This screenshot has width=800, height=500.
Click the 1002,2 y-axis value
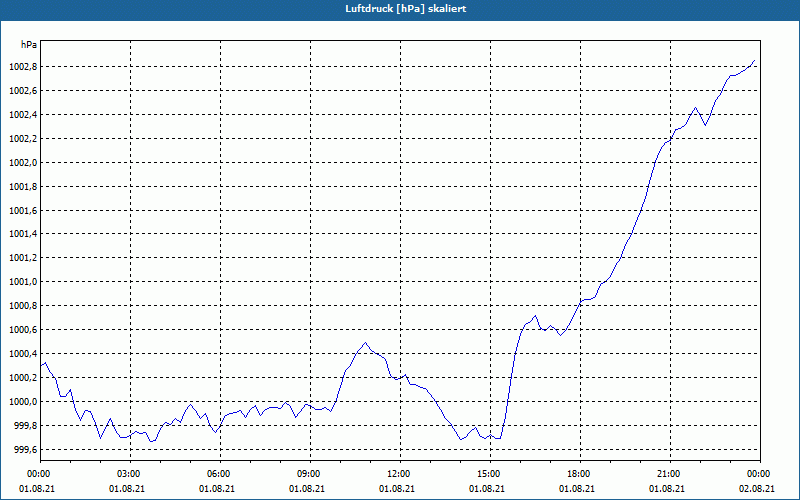(22, 139)
